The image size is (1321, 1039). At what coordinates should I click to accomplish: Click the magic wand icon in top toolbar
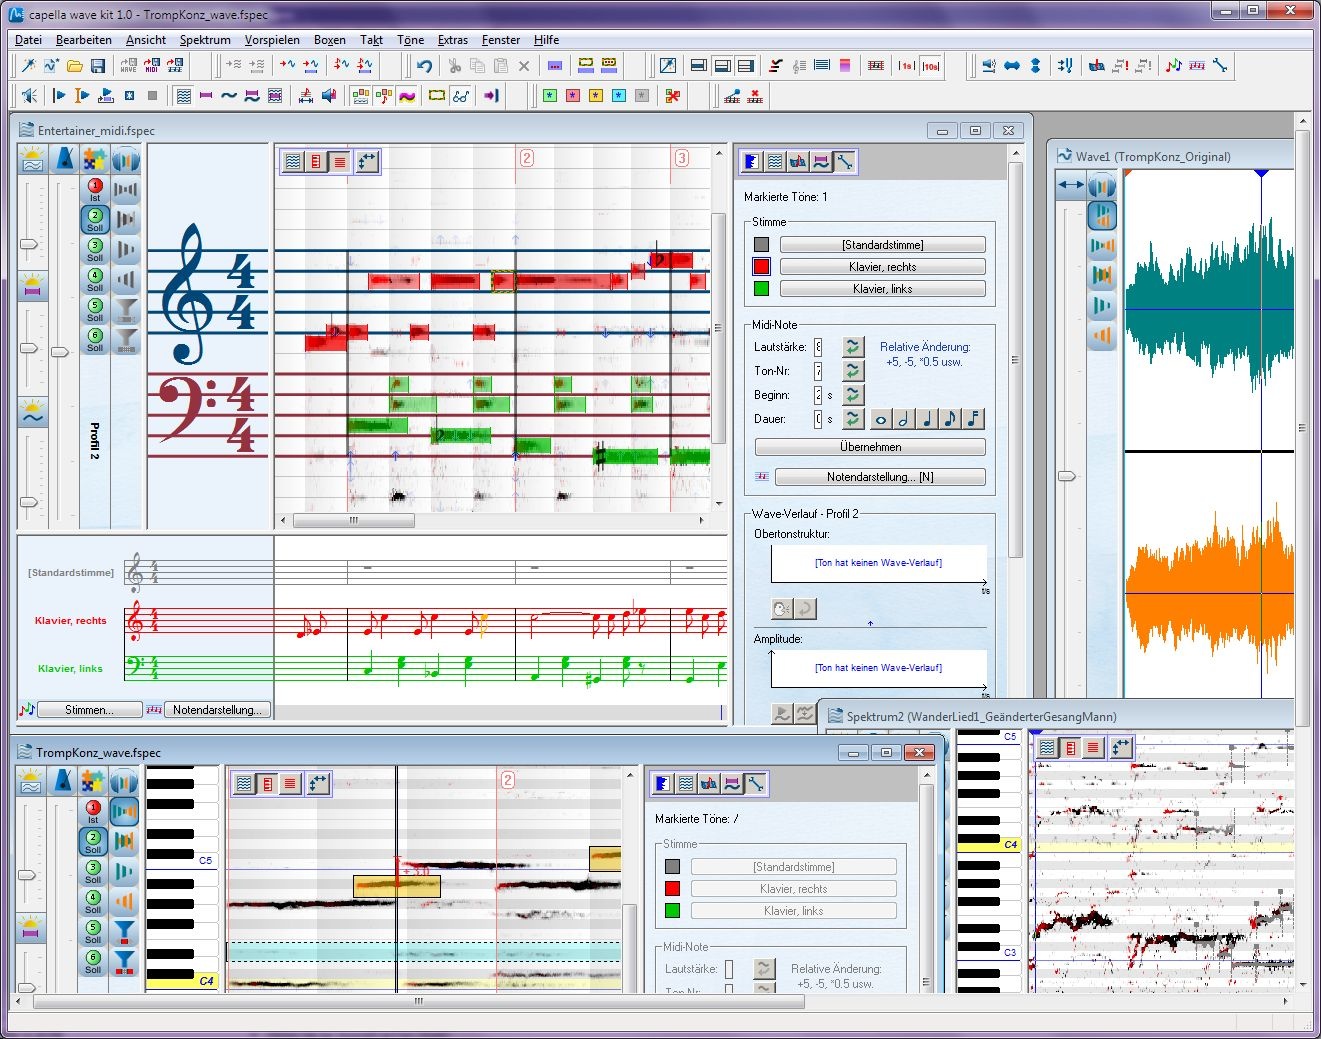coord(29,66)
